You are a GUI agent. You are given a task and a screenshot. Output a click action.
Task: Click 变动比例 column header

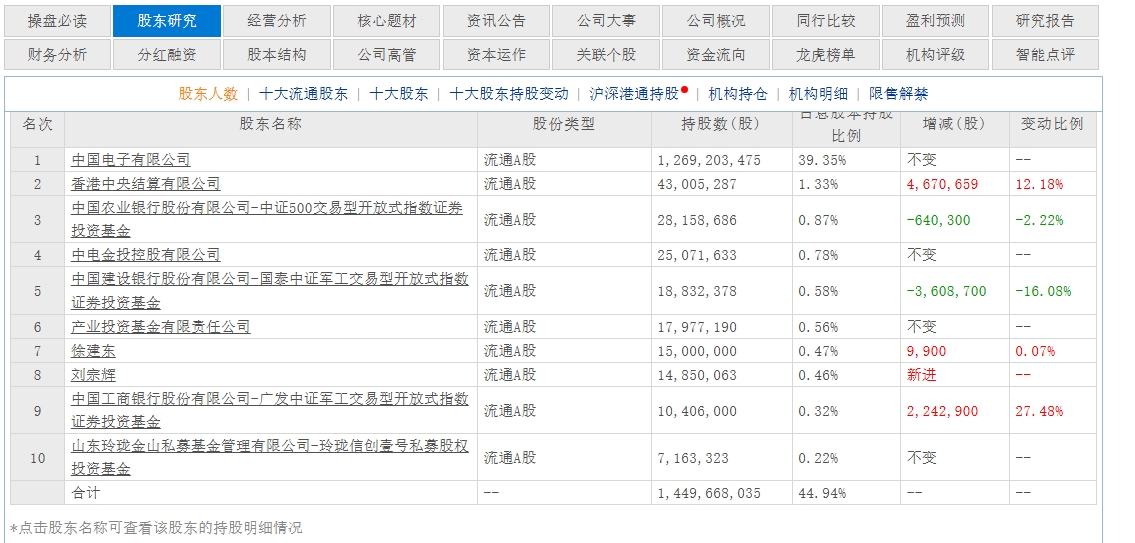point(1052,124)
